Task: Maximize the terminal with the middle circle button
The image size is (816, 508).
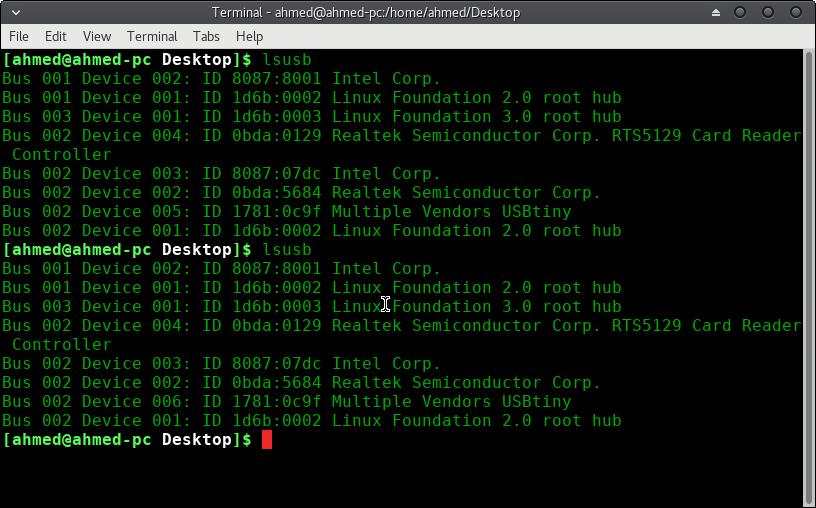Action: coord(768,12)
